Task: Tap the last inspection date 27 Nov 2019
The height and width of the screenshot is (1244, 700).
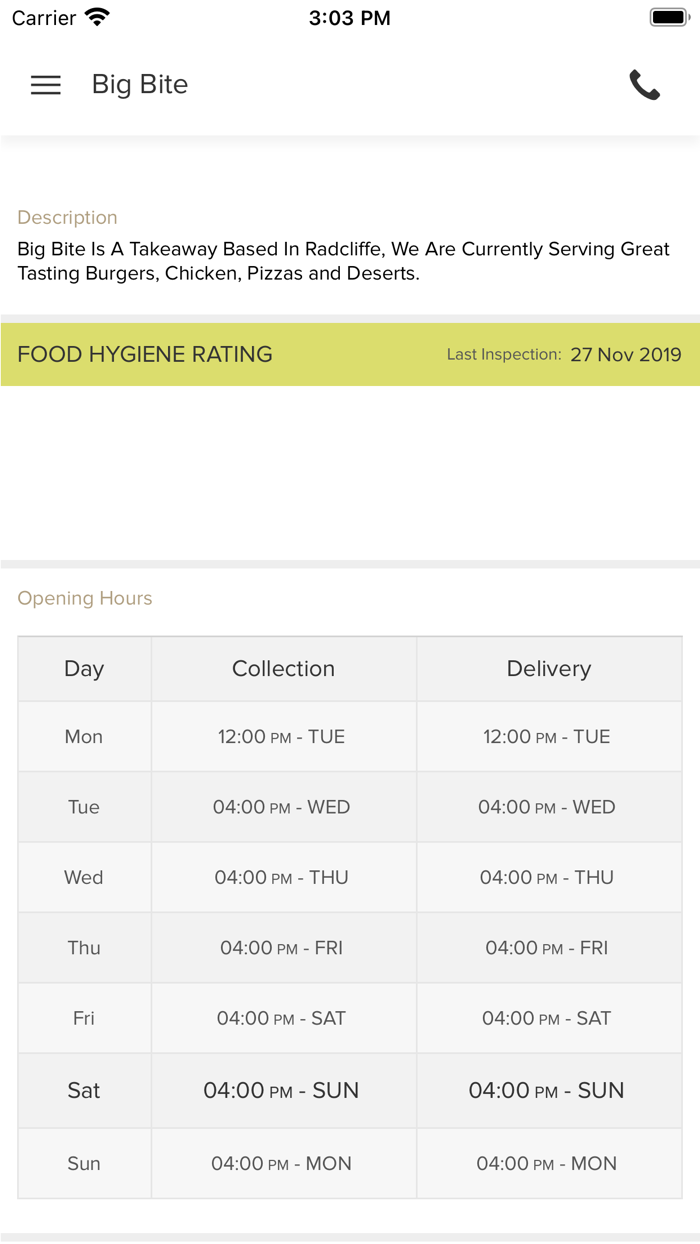Action: 625,354
